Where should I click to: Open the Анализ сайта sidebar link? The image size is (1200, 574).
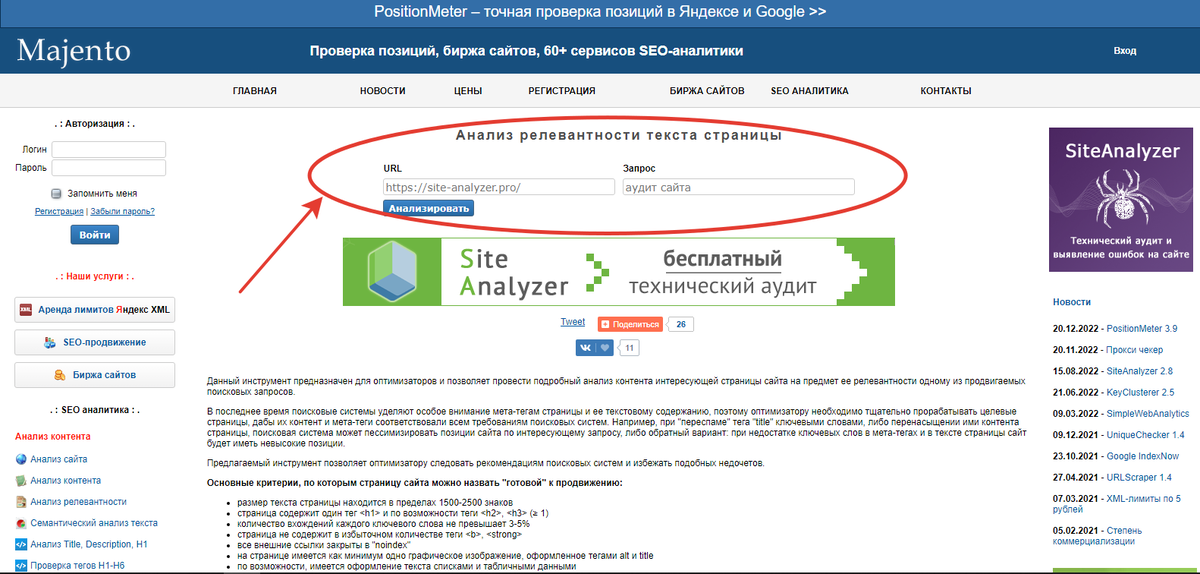pos(58,459)
